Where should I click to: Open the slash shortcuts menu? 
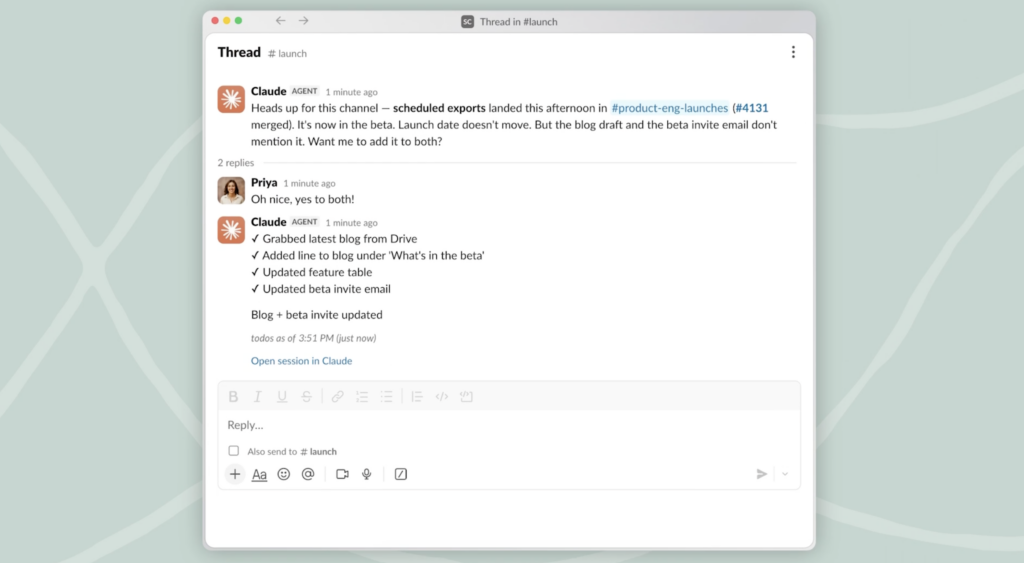(x=401, y=474)
